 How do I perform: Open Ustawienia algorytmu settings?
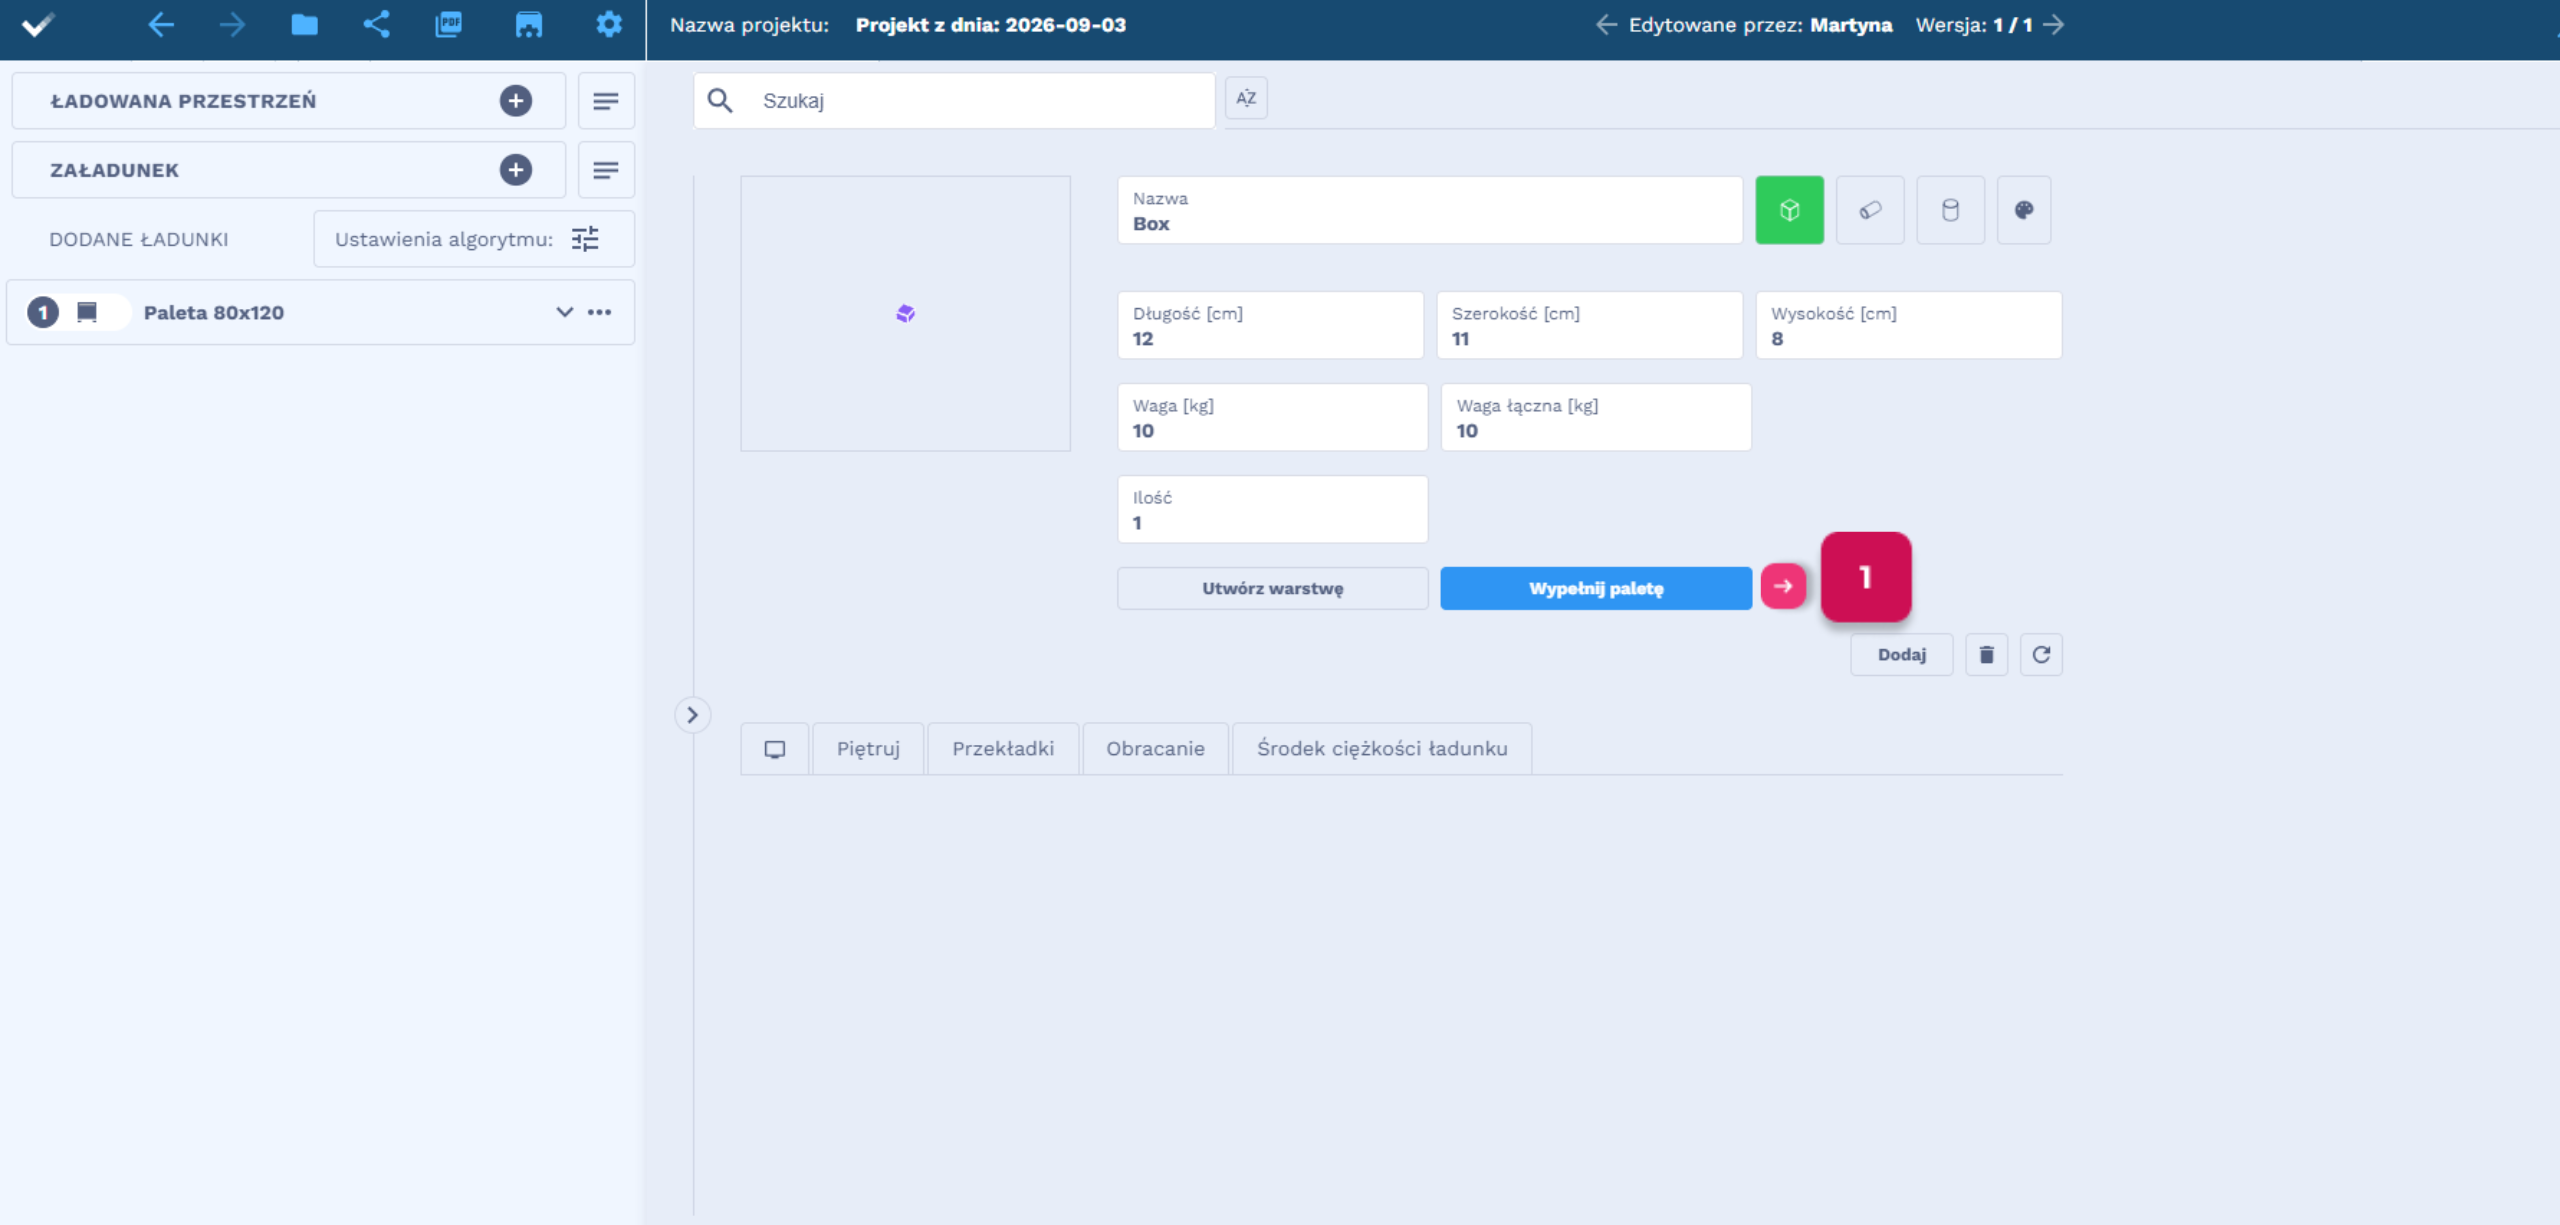pos(474,239)
